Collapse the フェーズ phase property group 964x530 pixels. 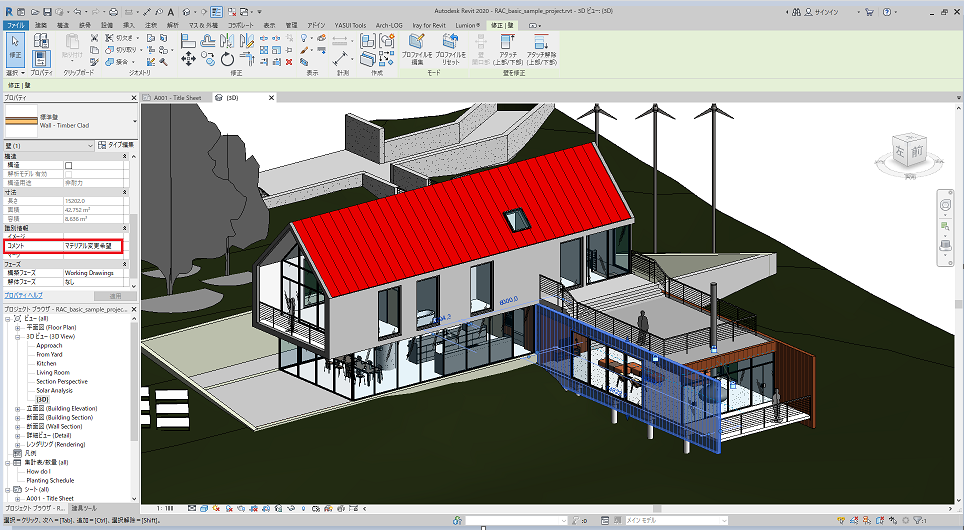125,264
